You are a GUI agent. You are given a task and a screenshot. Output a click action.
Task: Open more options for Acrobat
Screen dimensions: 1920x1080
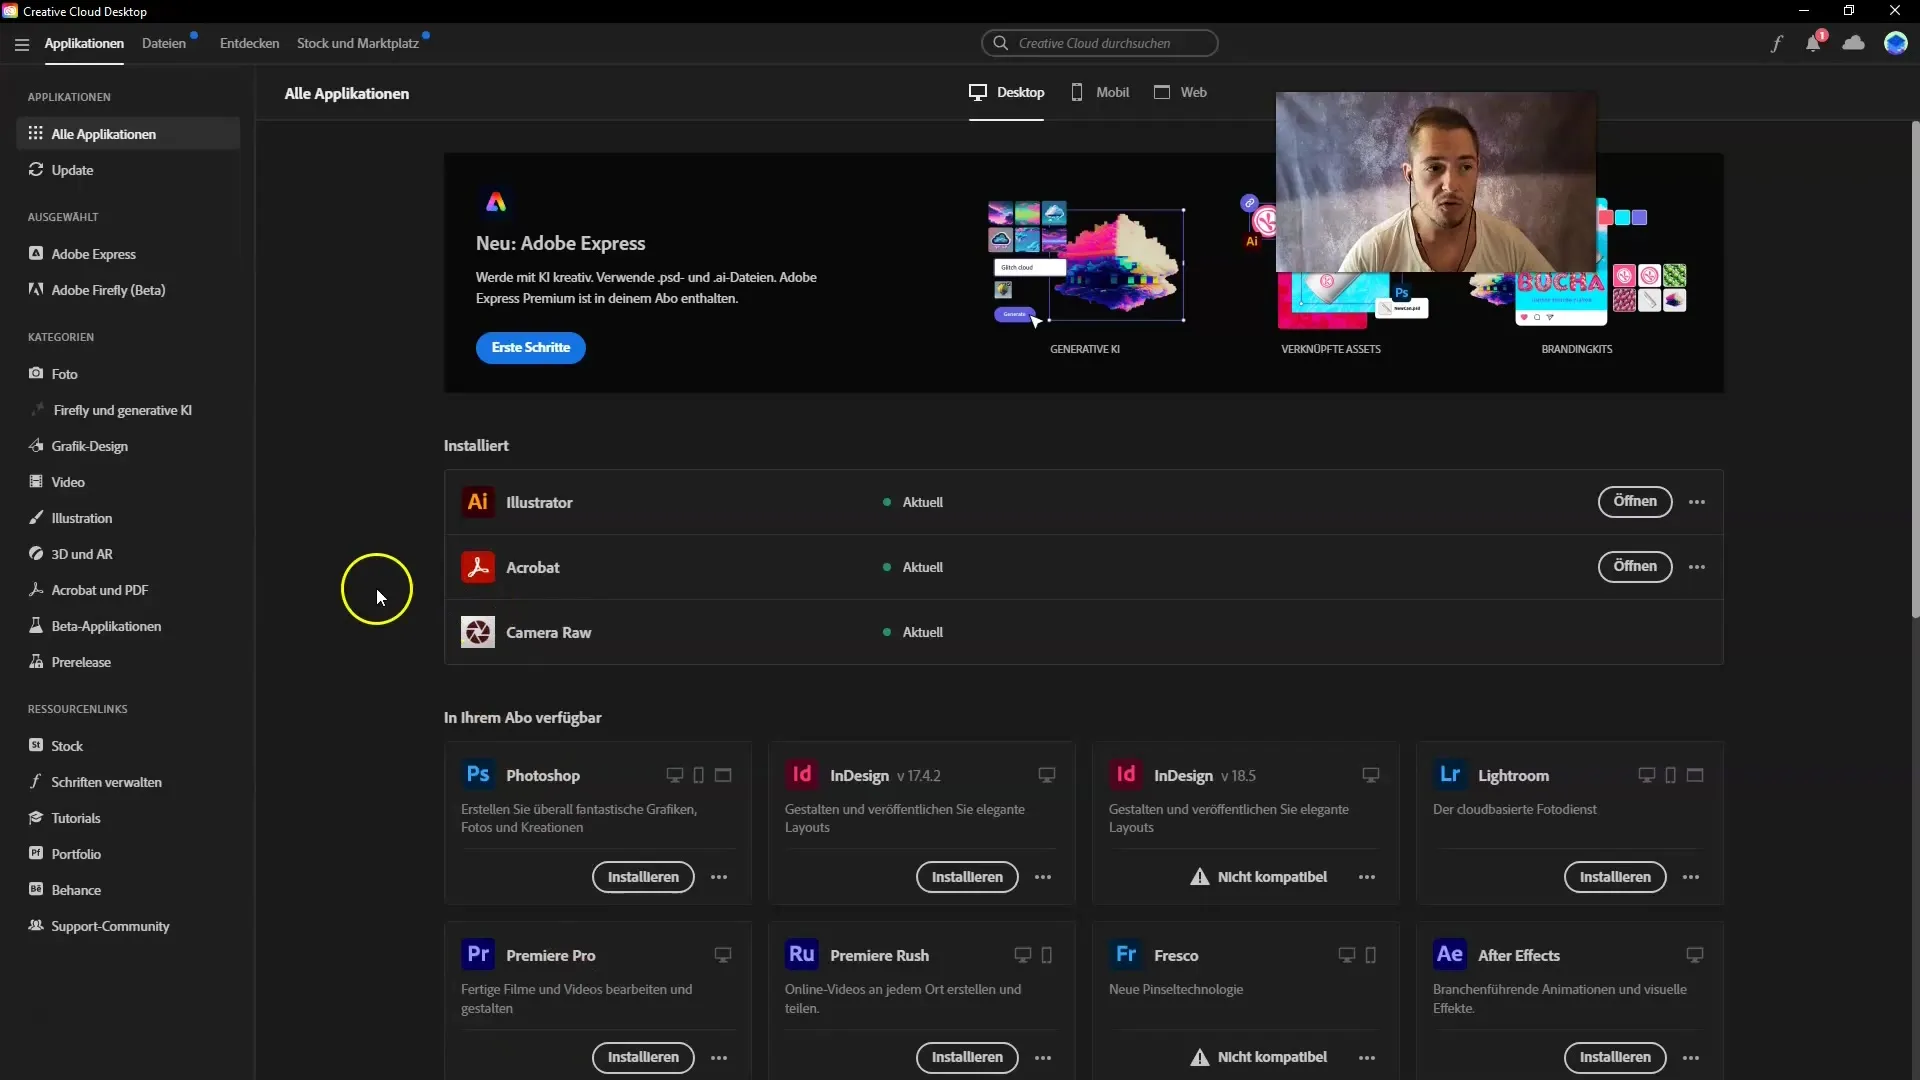[1697, 567]
